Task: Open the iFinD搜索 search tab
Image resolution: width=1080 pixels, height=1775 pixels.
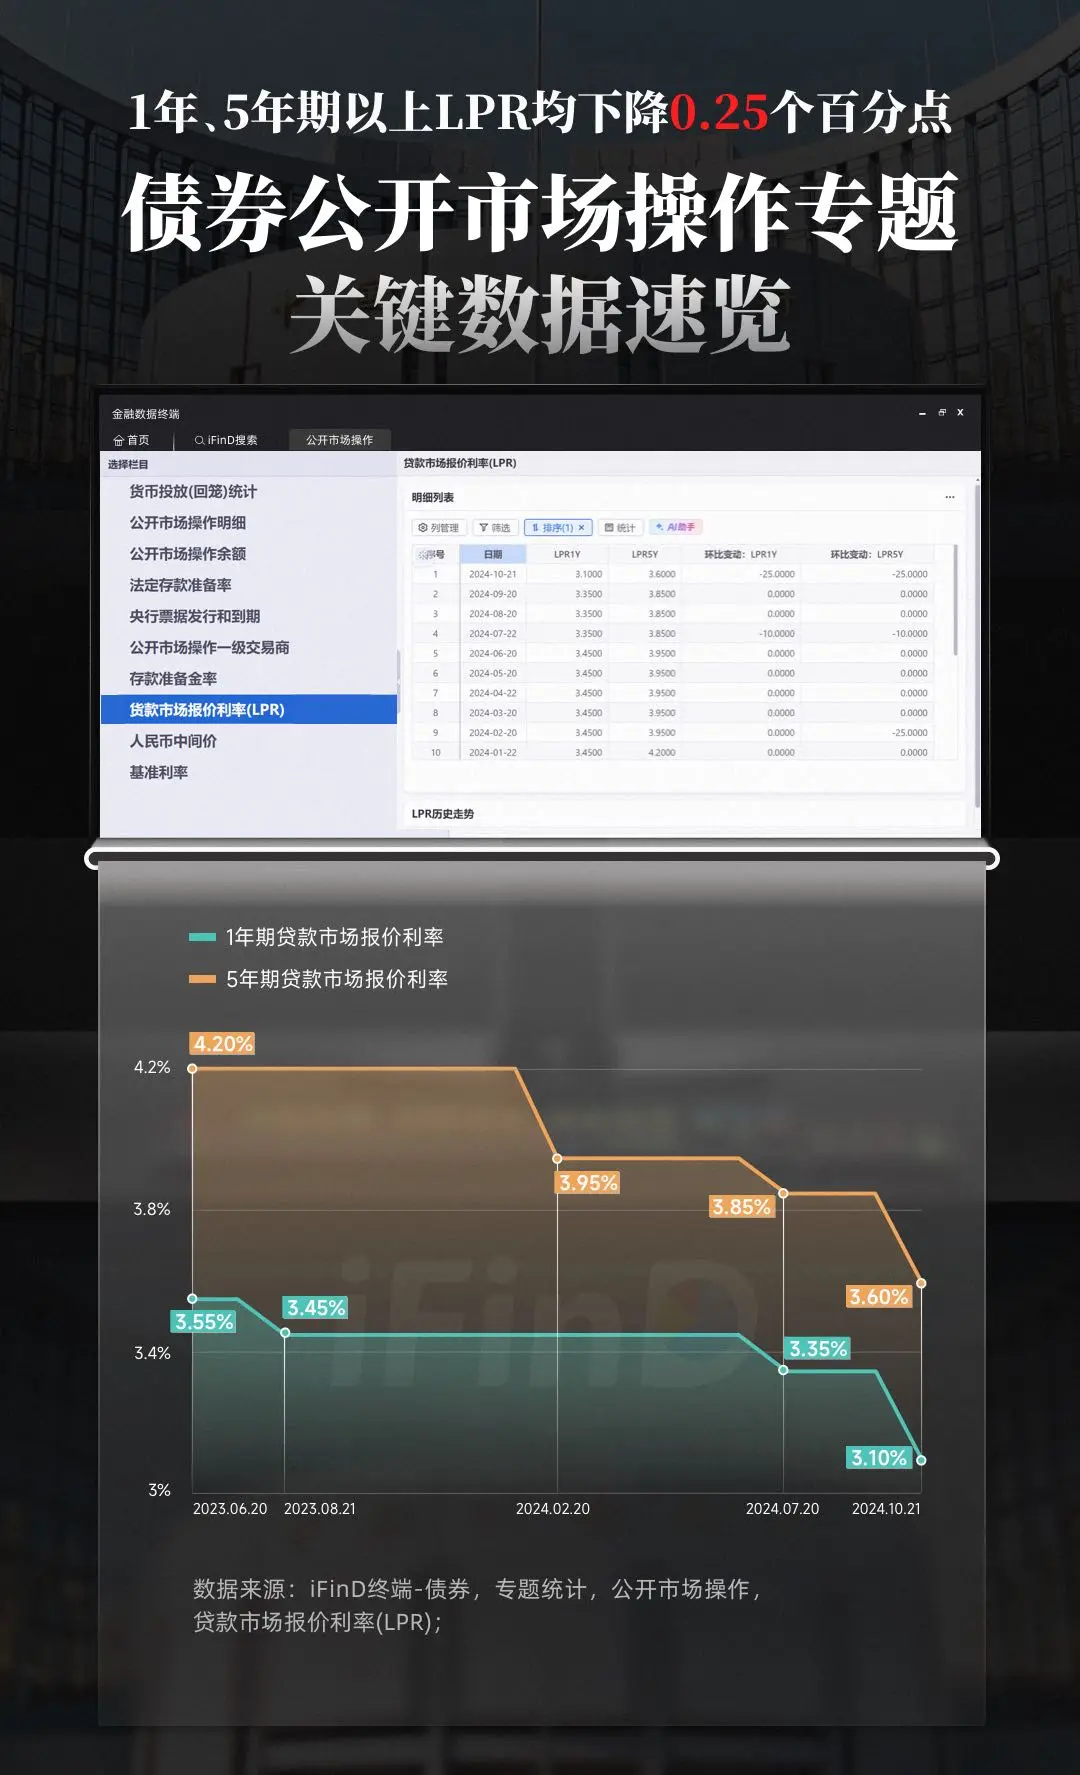Action: (226, 440)
